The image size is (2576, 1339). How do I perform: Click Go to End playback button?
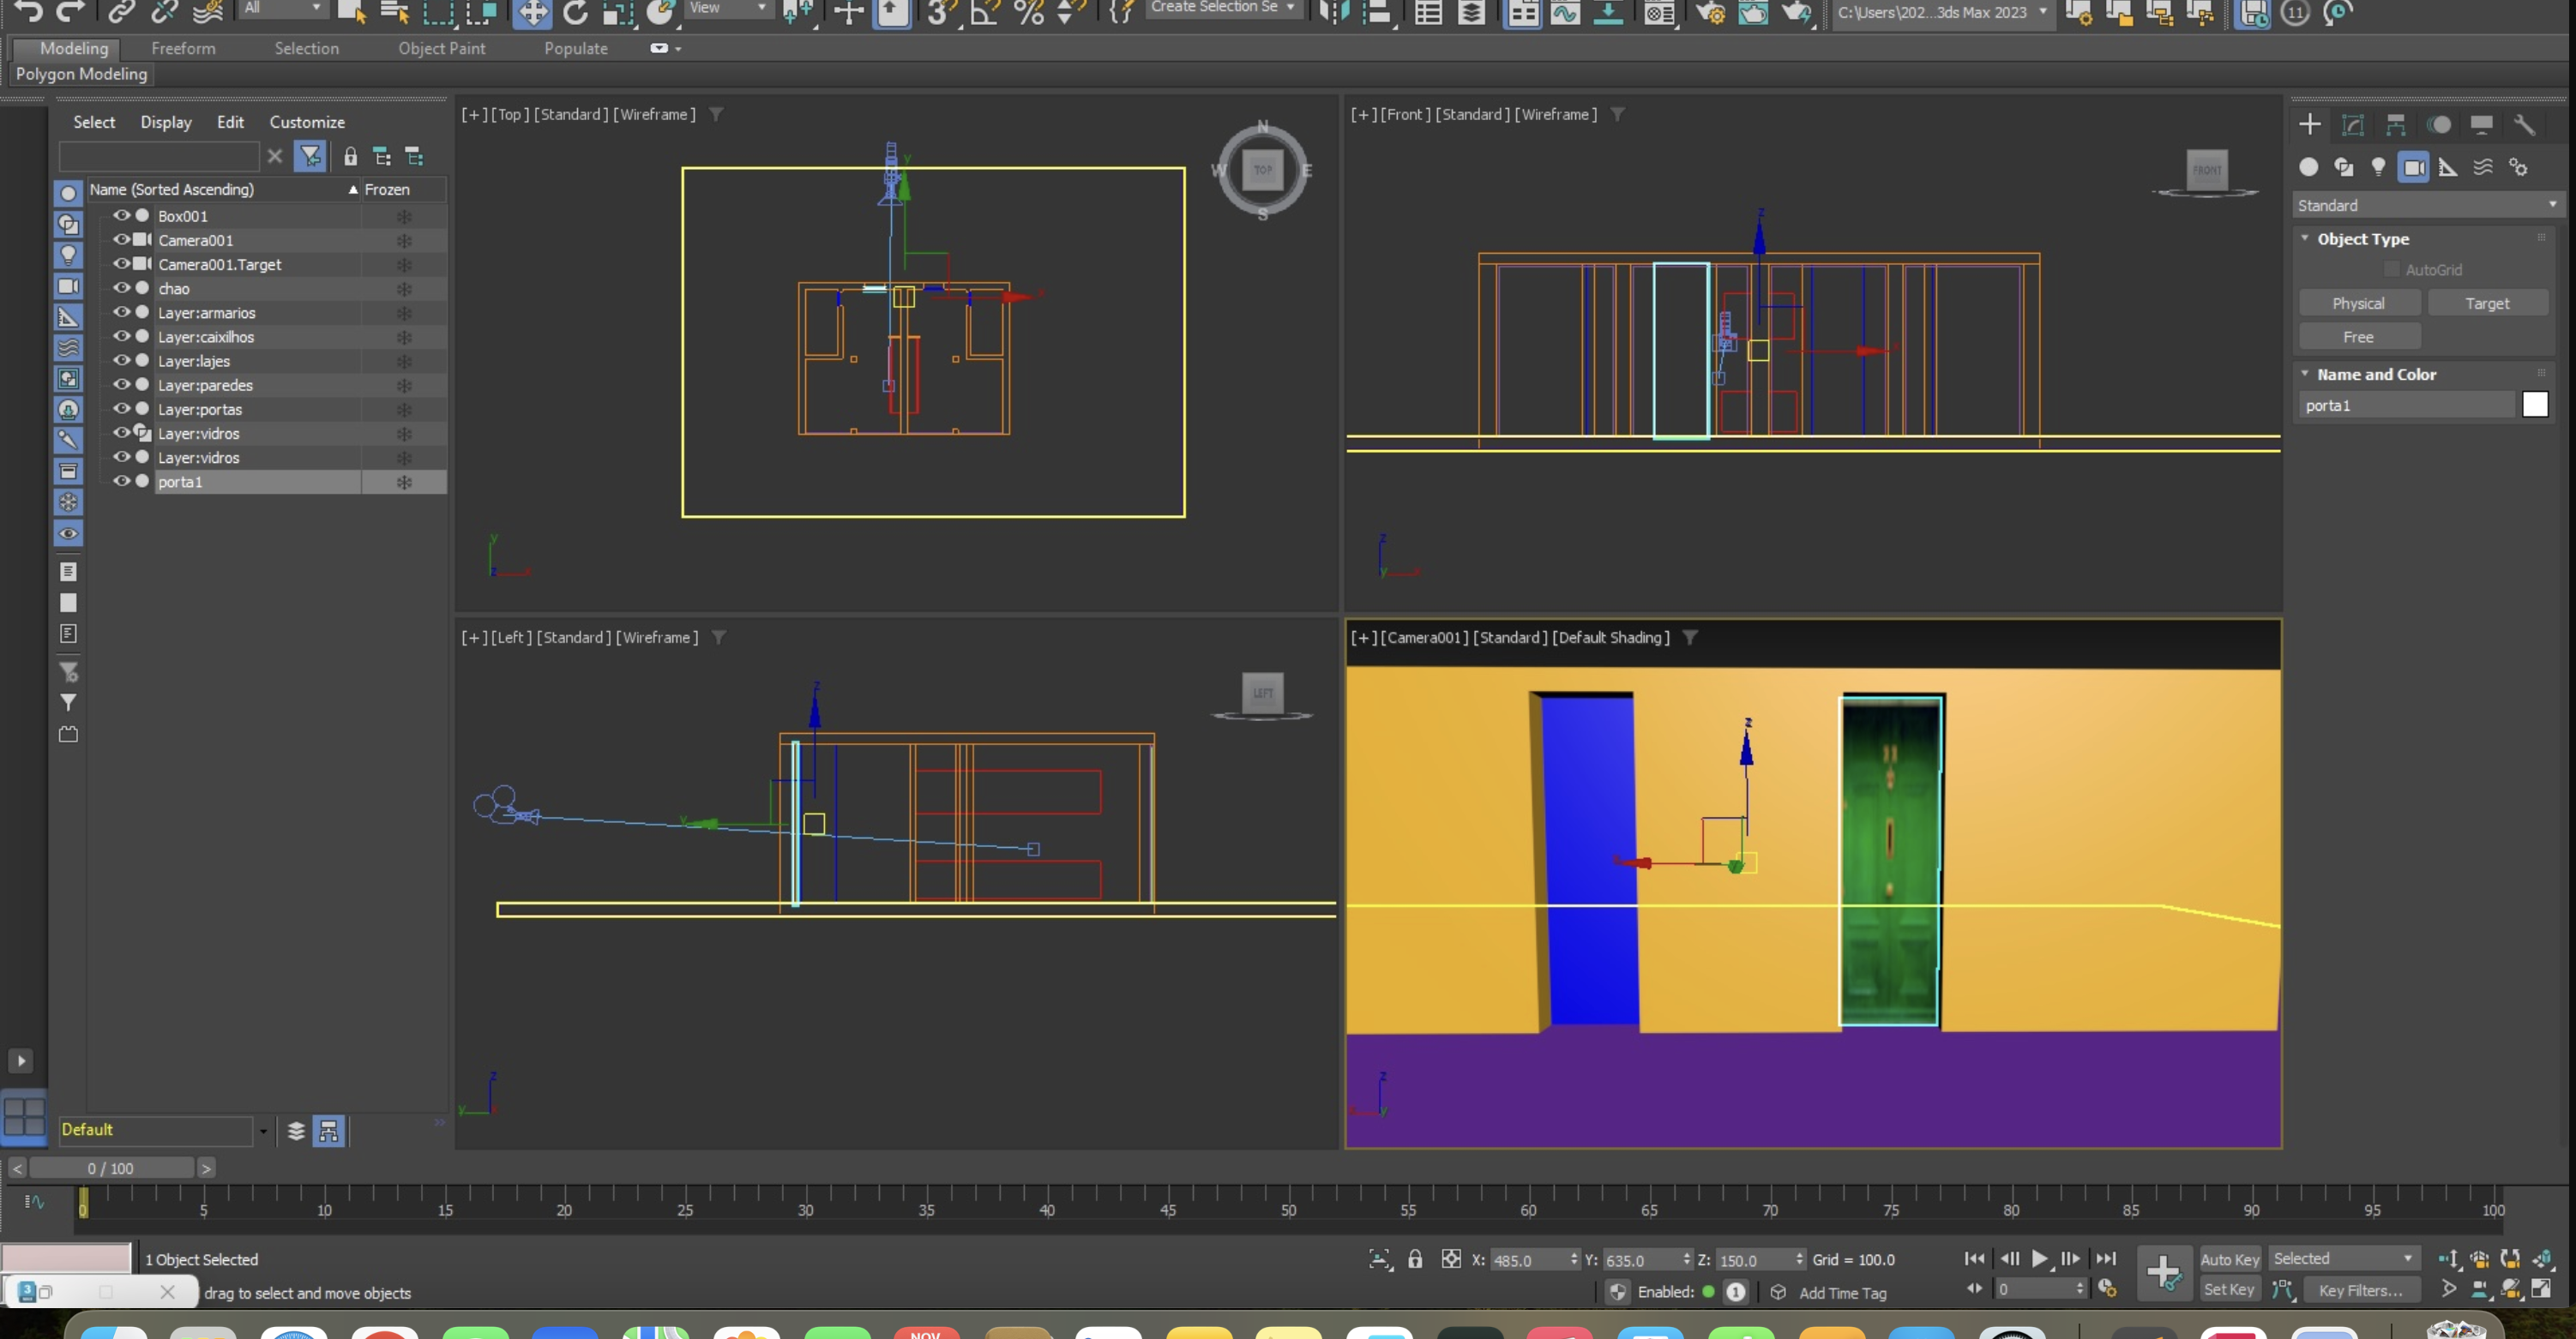coord(2105,1259)
